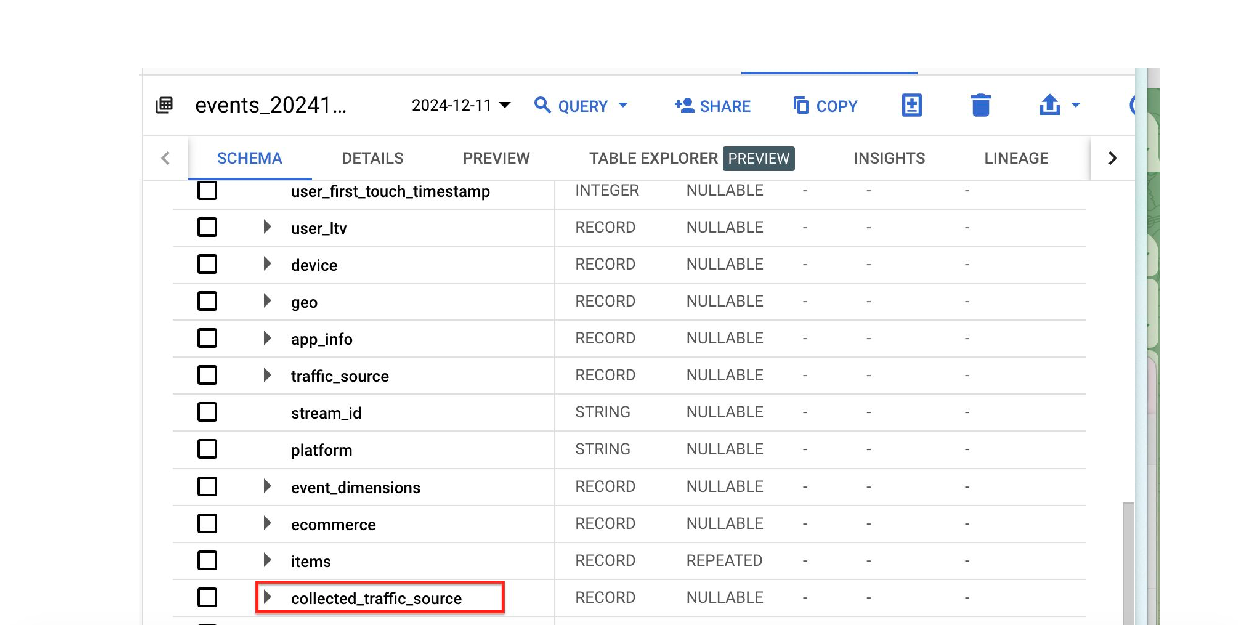Open the Lineage tab

pyautogui.click(x=1015, y=158)
